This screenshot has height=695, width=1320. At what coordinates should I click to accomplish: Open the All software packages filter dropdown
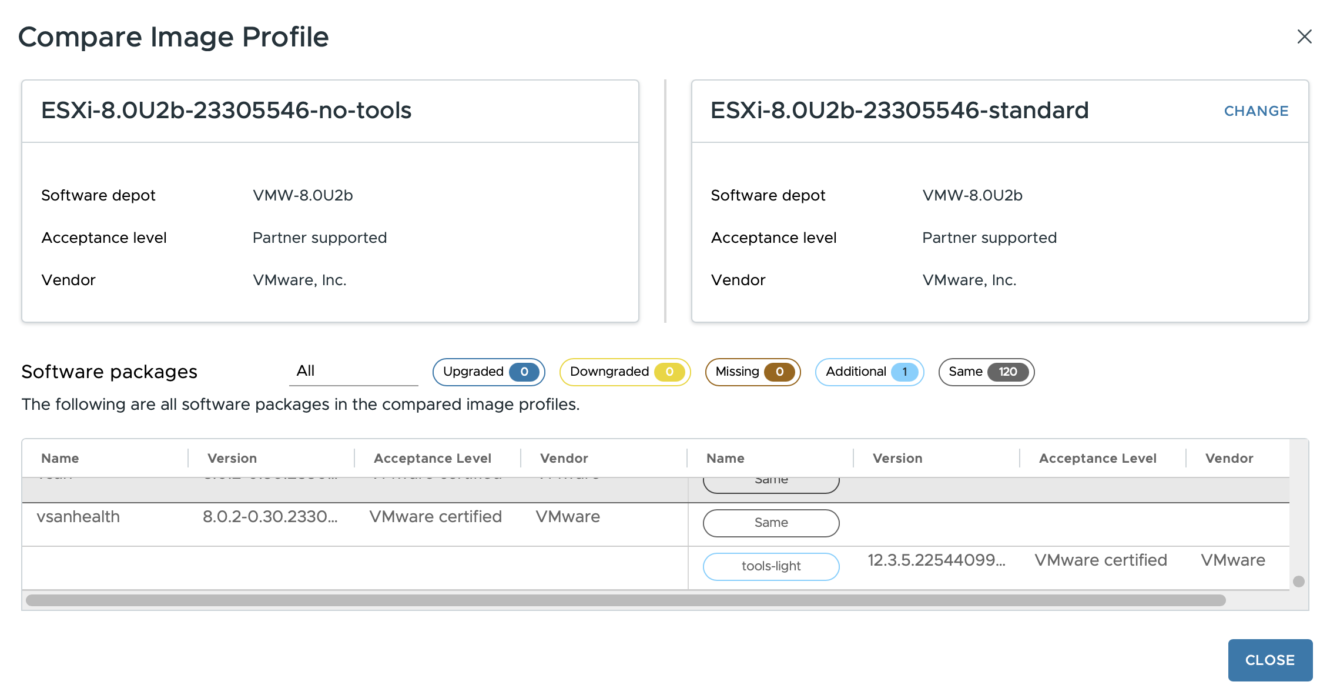point(352,371)
